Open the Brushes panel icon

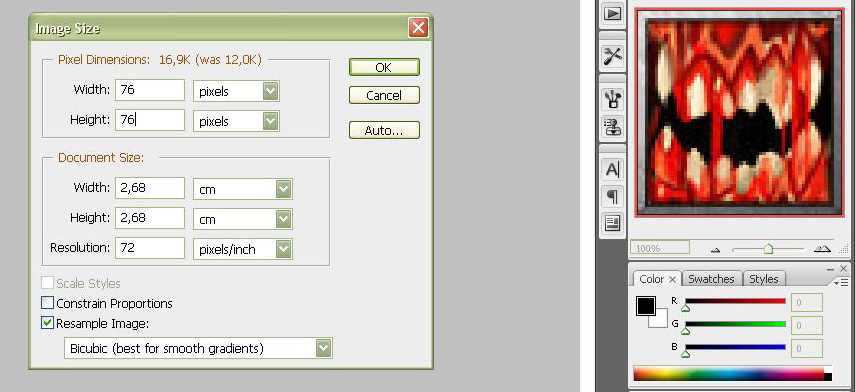pyautogui.click(x=613, y=99)
